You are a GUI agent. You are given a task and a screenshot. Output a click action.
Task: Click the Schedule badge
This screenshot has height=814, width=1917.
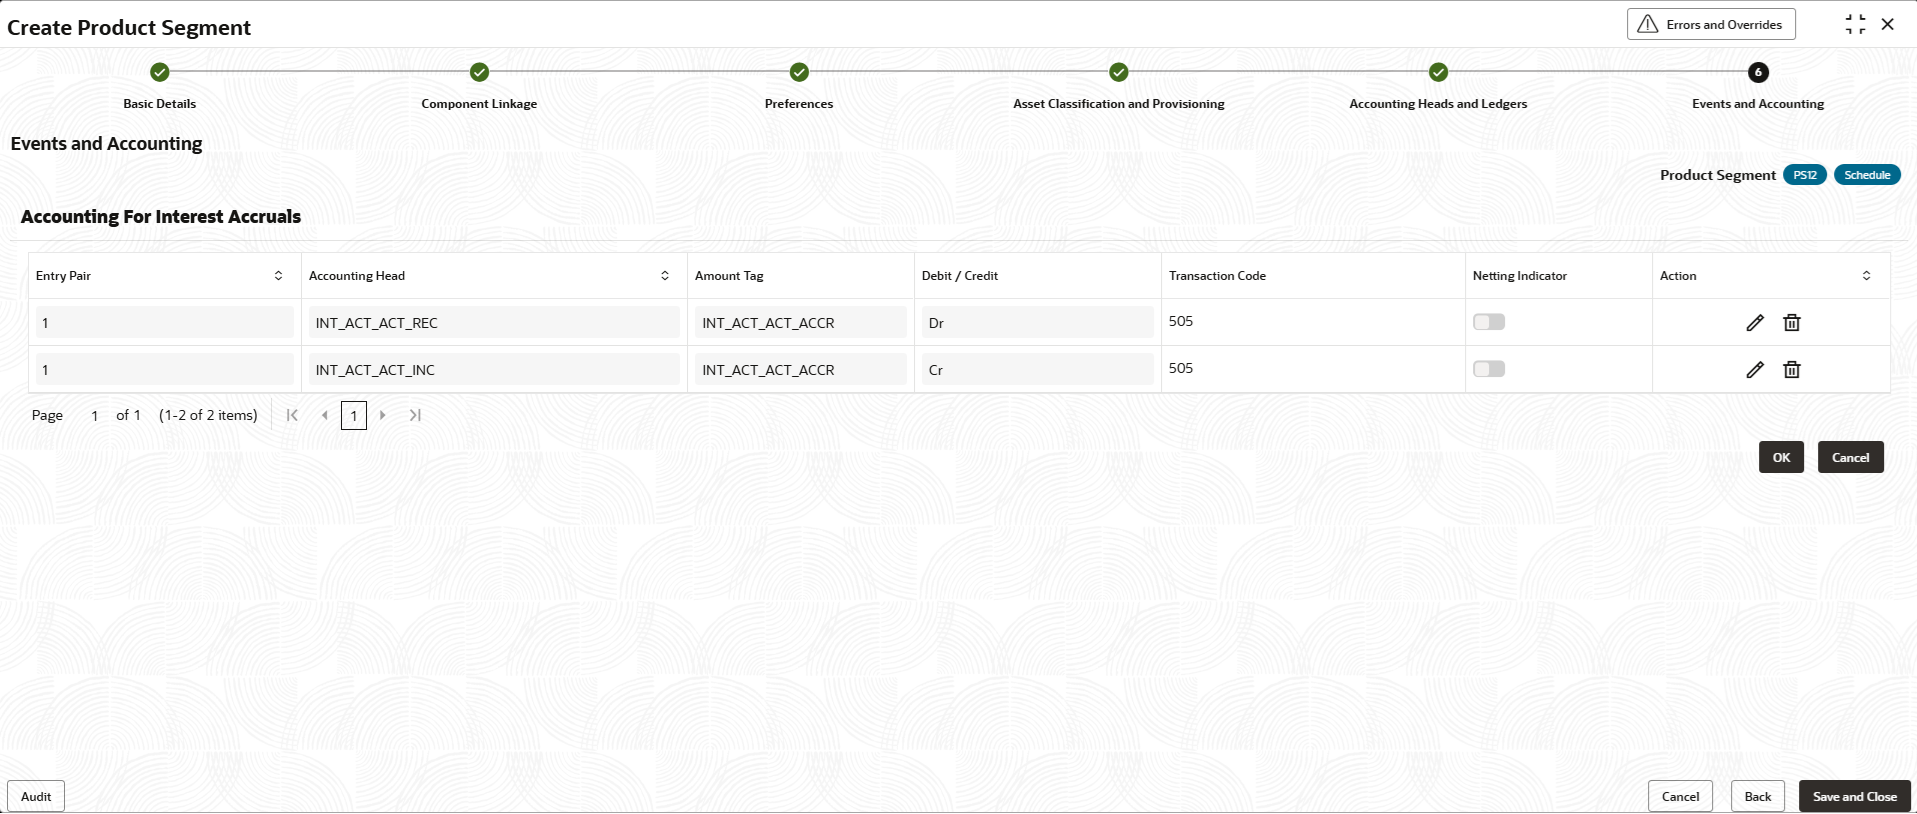point(1867,175)
